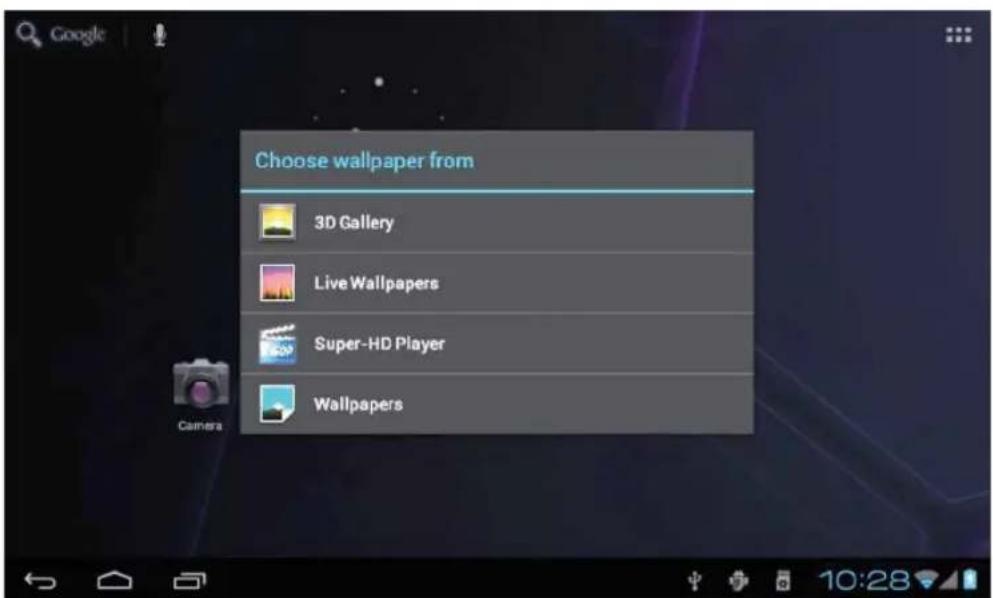The width and height of the screenshot is (993, 598).
Task: Open the all apps grid icon
Action: coord(958,35)
